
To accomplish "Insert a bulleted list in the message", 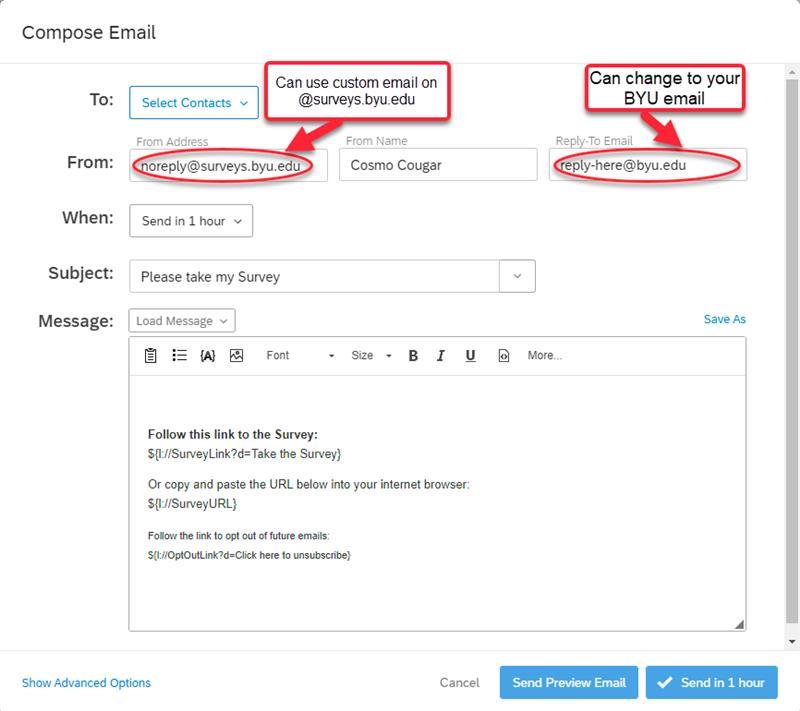I will [x=179, y=355].
